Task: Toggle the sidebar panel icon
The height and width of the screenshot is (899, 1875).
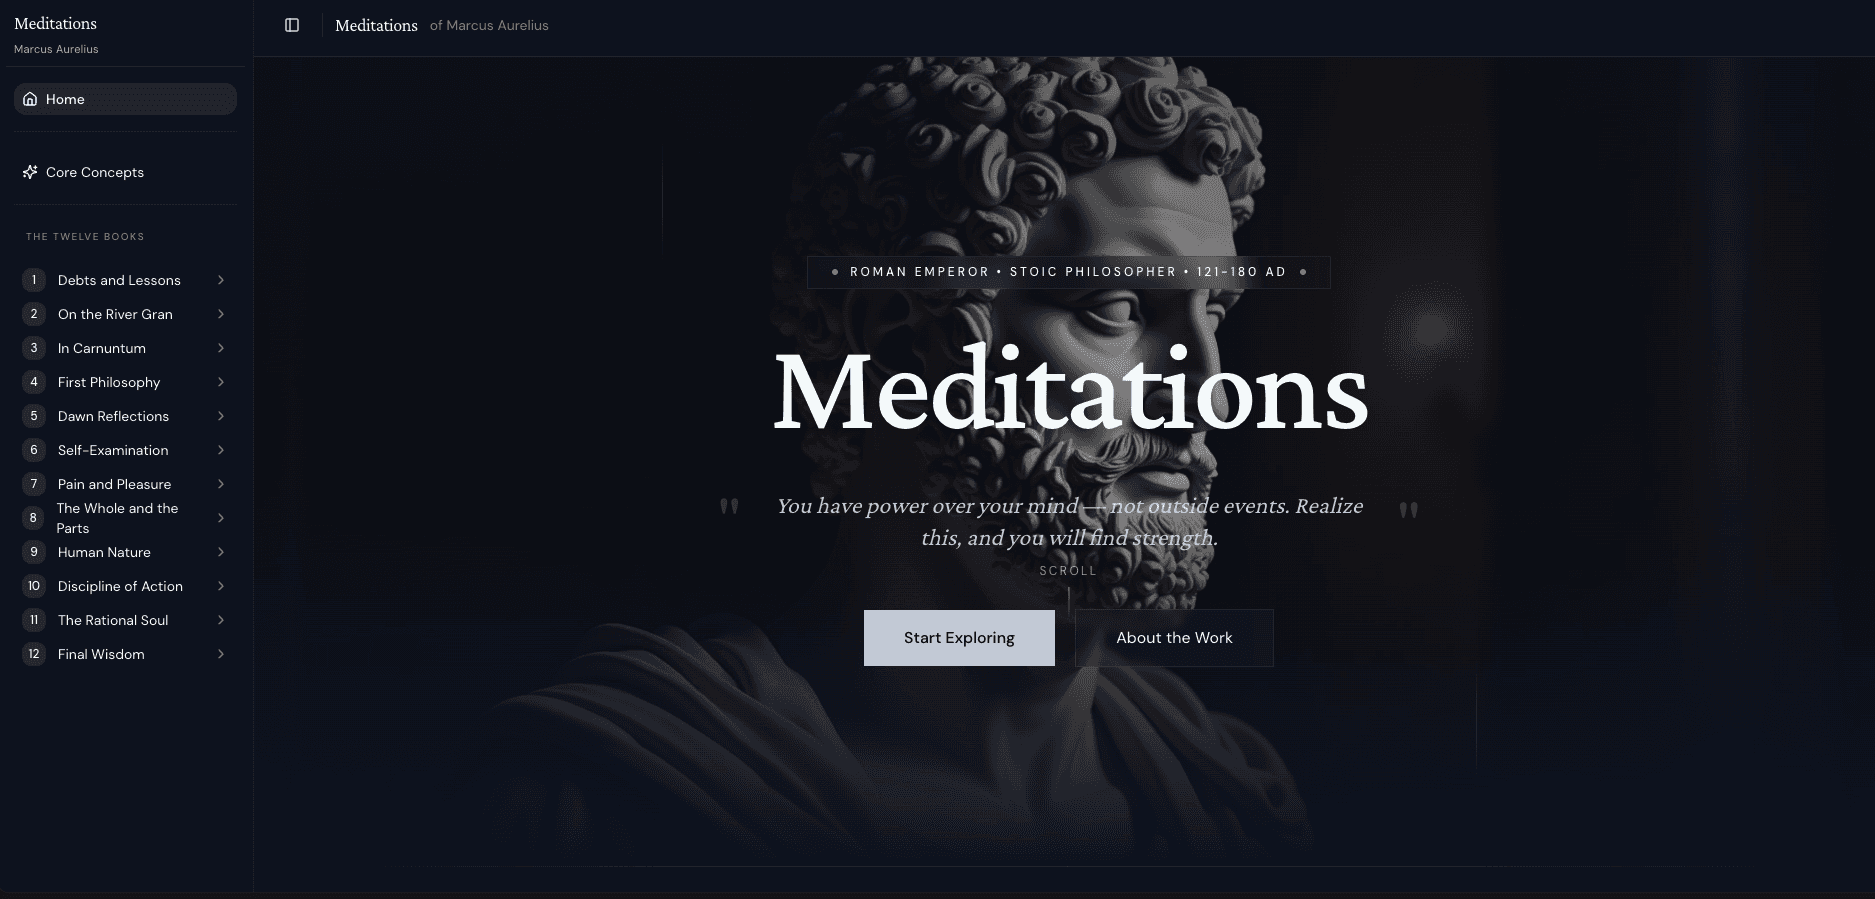Action: click(x=292, y=25)
